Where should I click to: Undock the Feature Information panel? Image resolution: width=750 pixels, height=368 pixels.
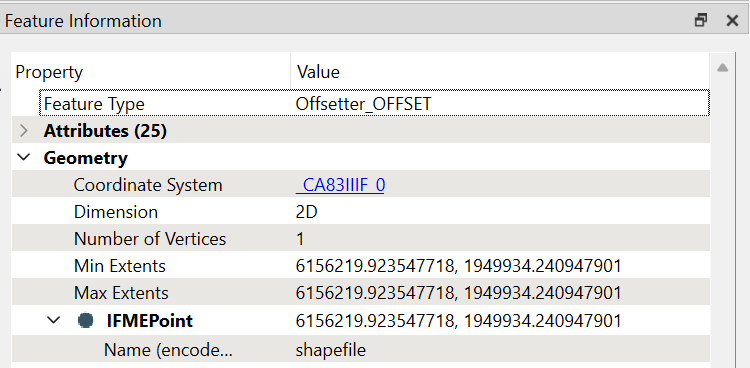coord(701,20)
